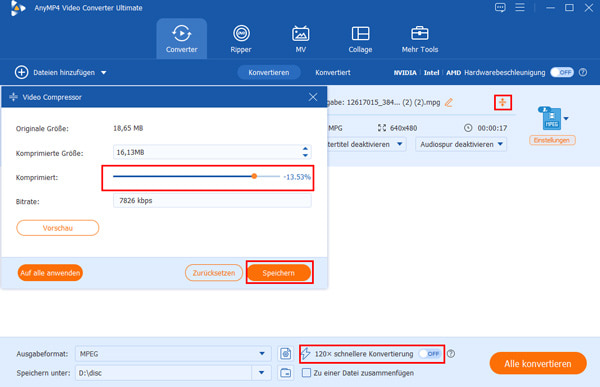This screenshot has height=387, width=600.
Task: Click the pencil rename icon beside the filename
Action: [449, 102]
